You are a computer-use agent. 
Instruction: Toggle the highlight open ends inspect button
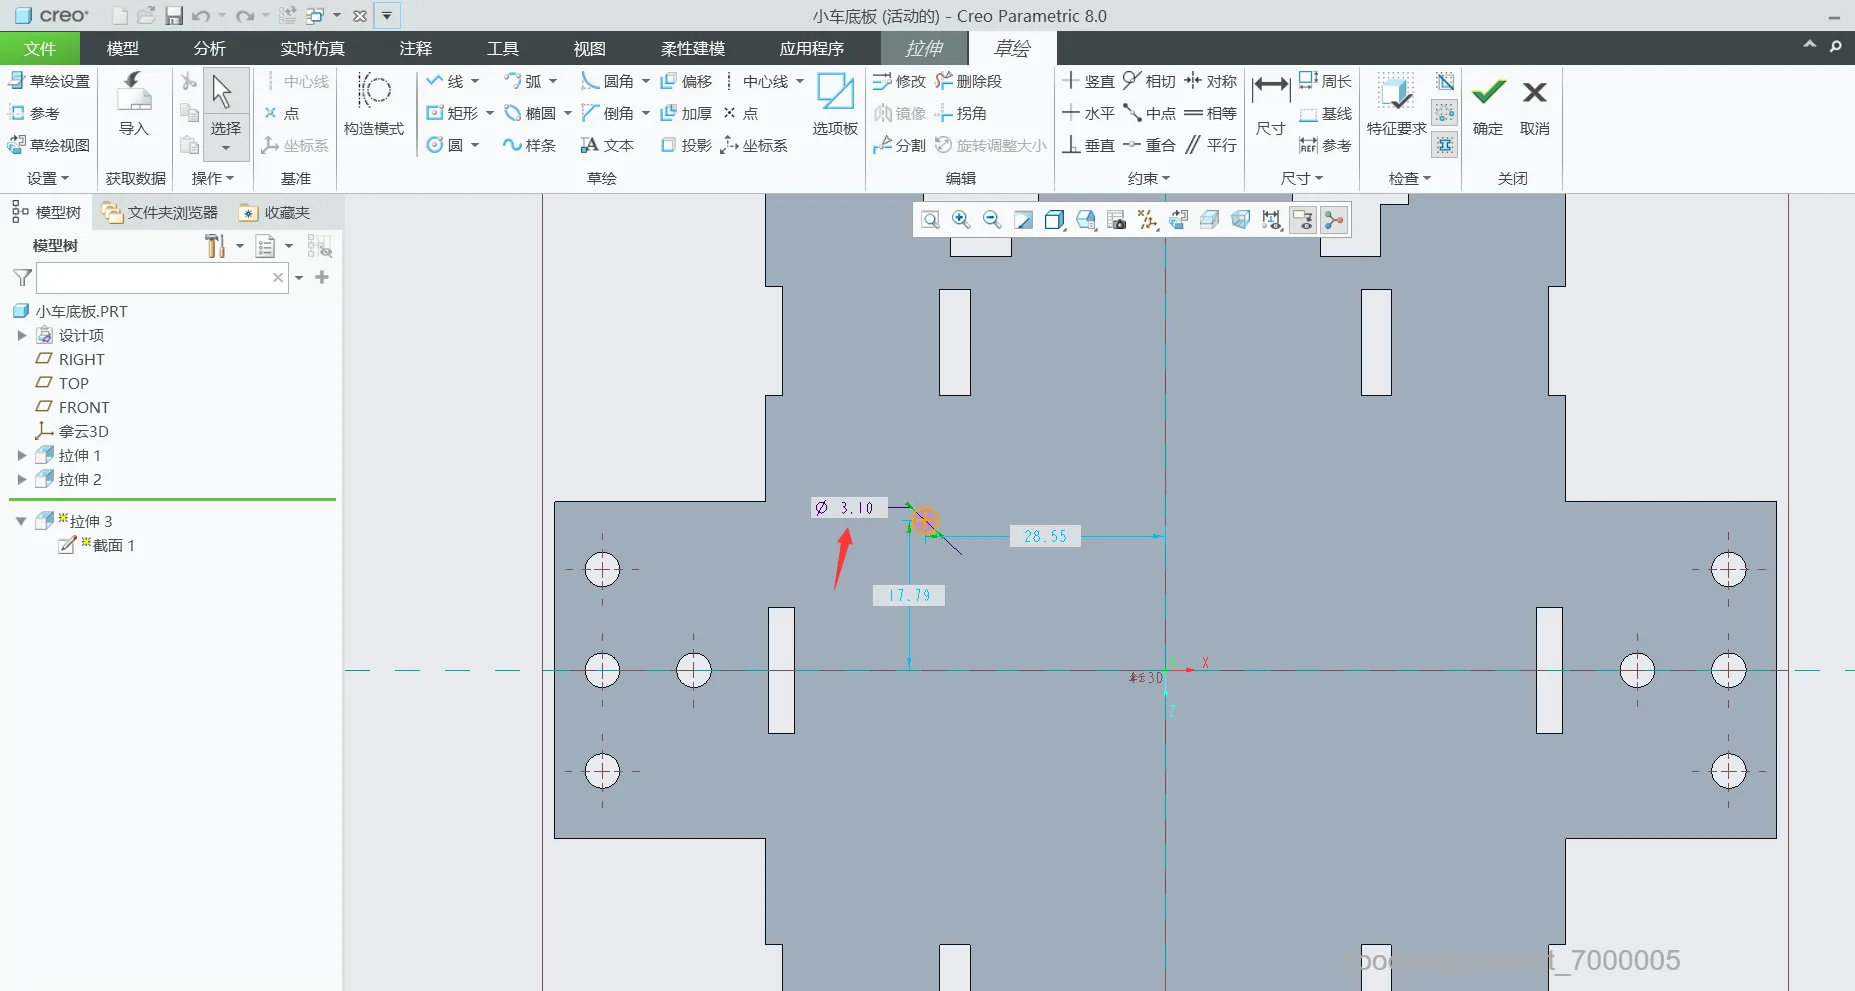tap(1445, 113)
